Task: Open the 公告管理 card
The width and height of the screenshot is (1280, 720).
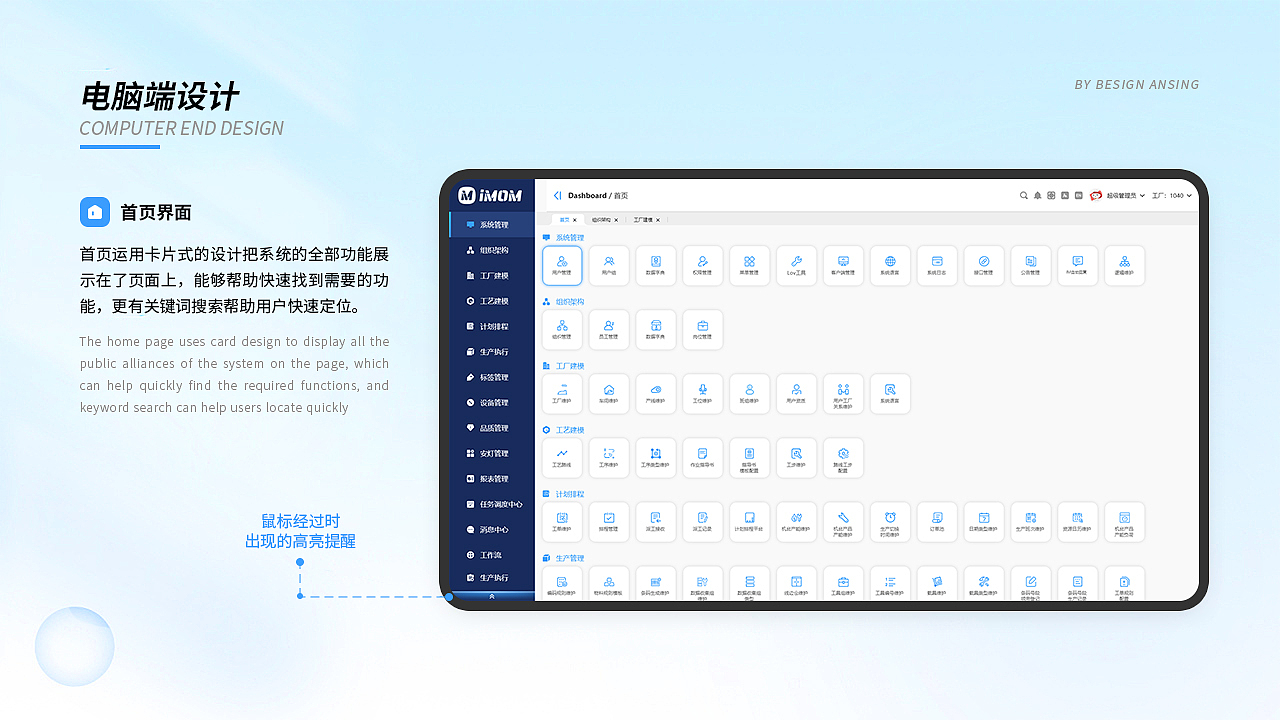Action: click(x=1031, y=266)
